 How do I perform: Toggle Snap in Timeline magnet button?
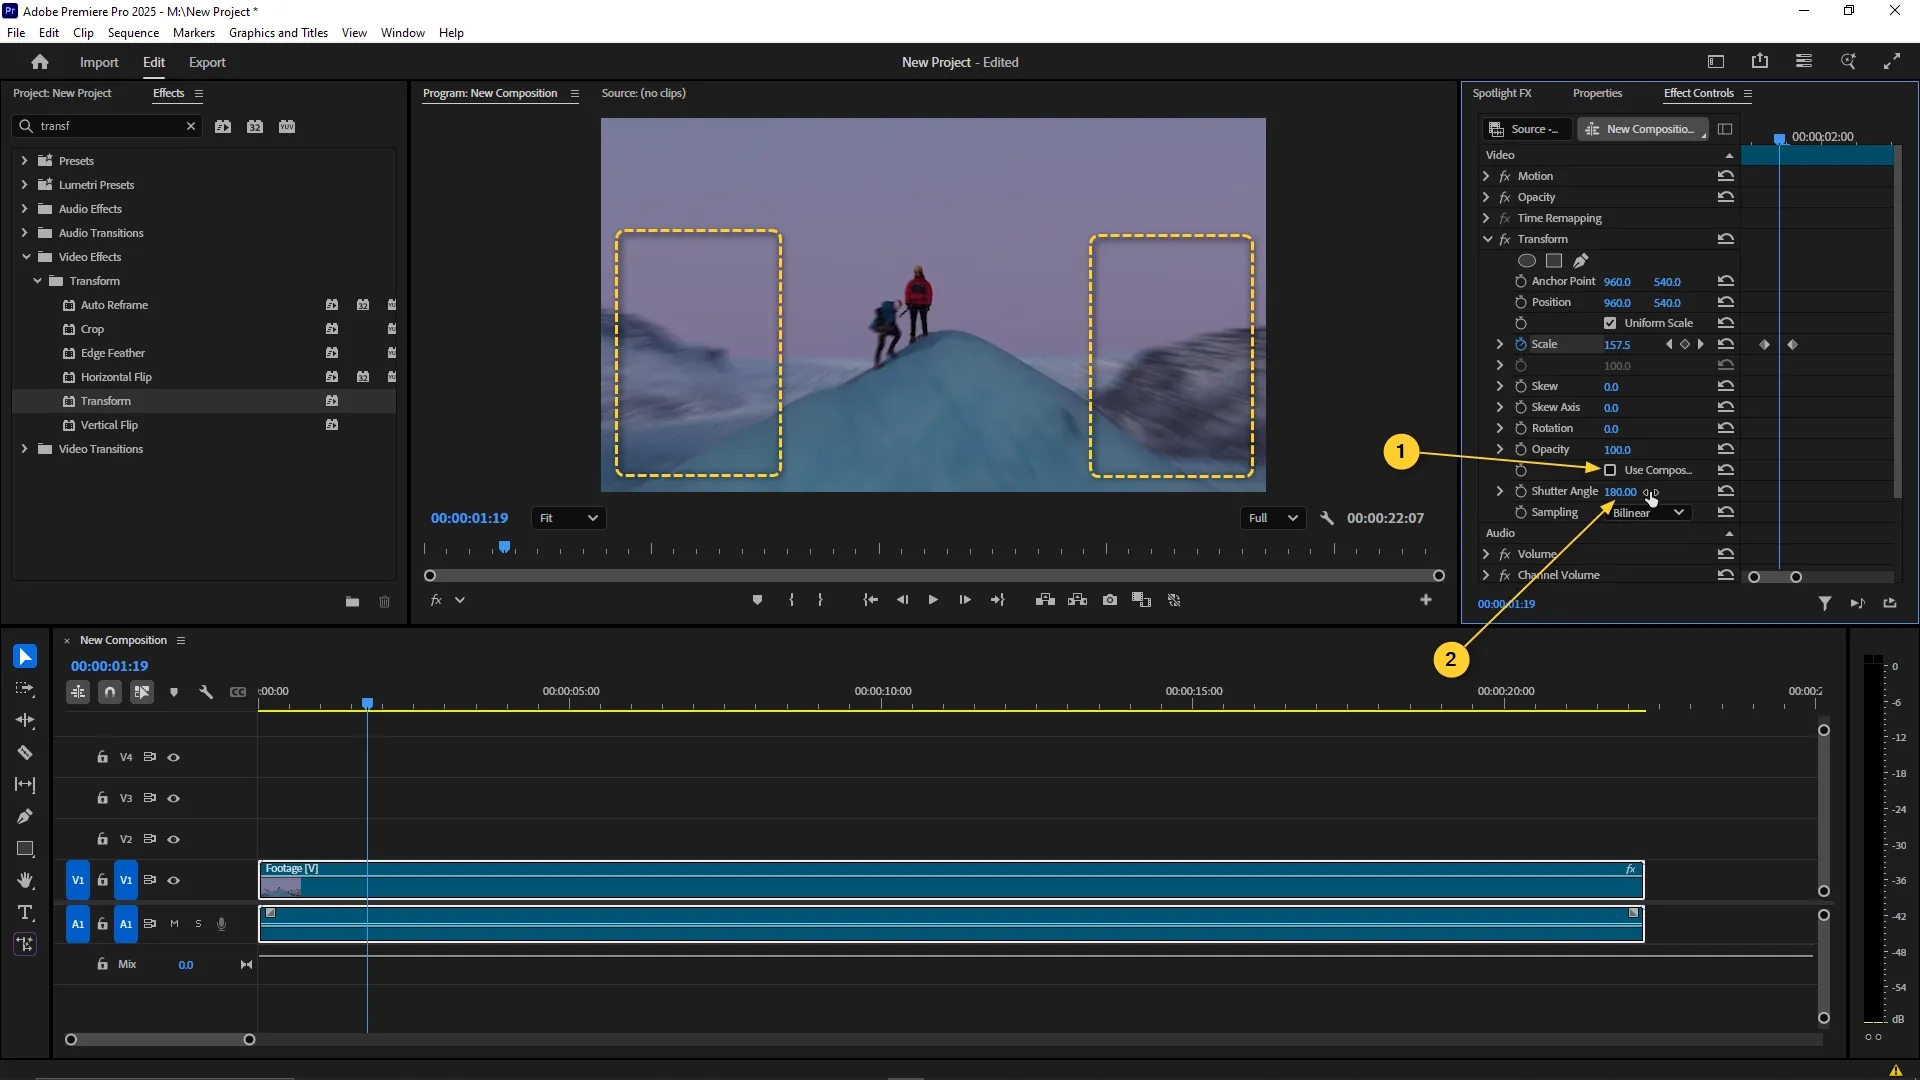110,692
